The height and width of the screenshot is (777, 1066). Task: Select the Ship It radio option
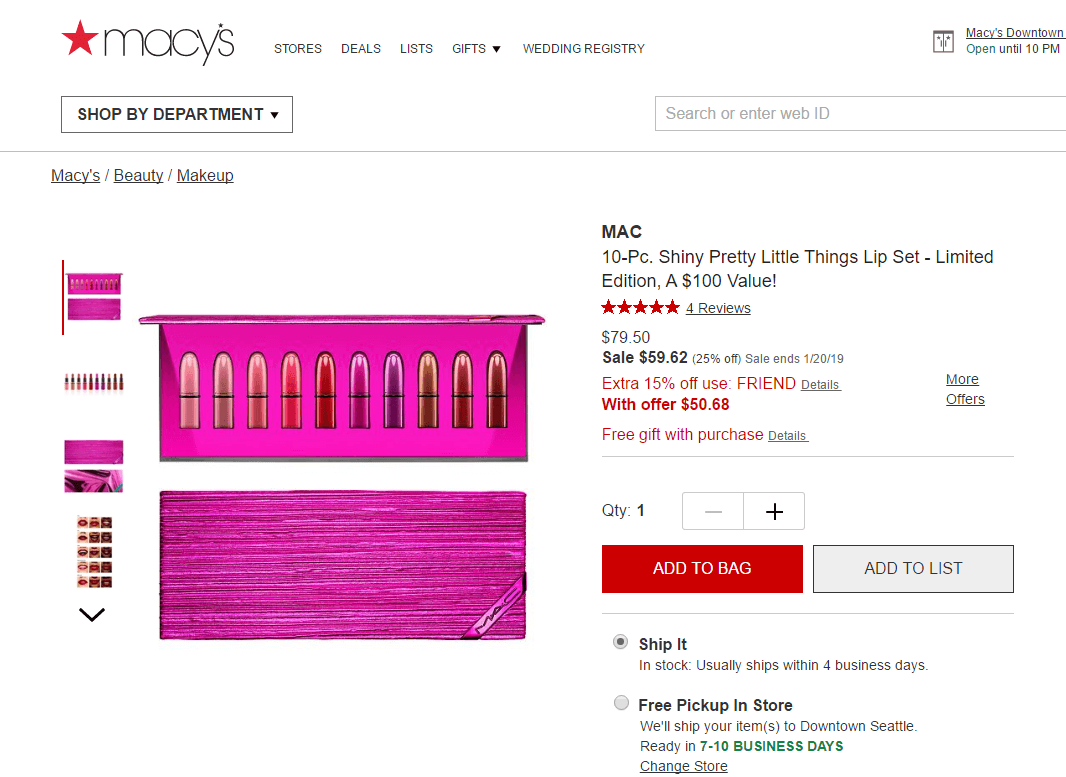pos(621,642)
